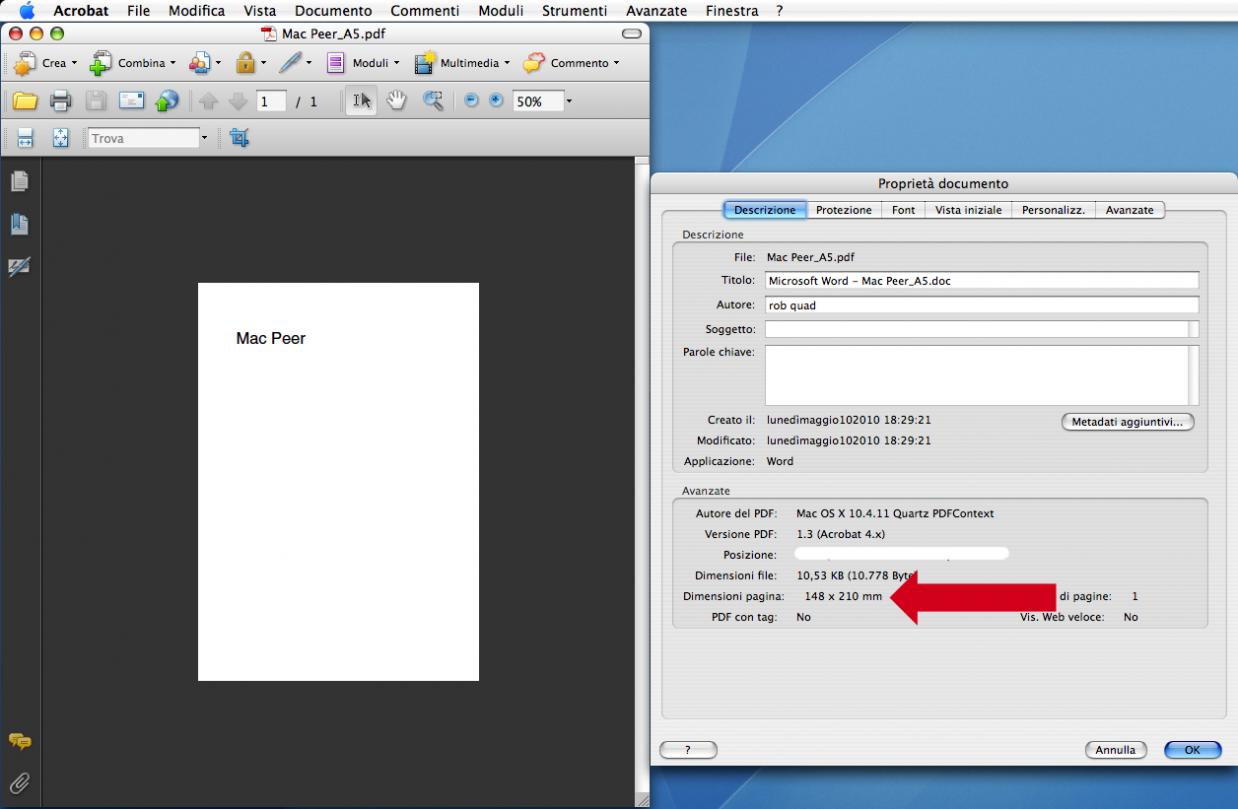Screen dimensions: 1238x809
Task: Click the Annulla button
Action: click(1115, 750)
